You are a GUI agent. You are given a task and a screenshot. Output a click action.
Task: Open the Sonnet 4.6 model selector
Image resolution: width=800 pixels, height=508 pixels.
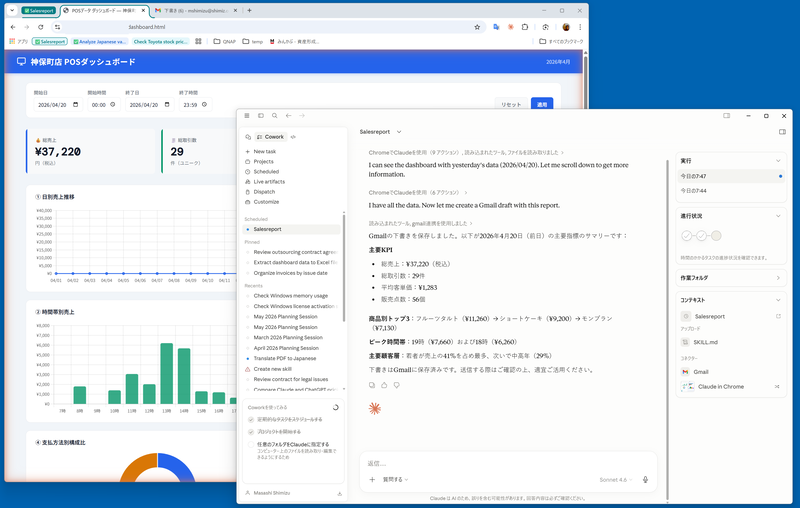[x=615, y=479]
